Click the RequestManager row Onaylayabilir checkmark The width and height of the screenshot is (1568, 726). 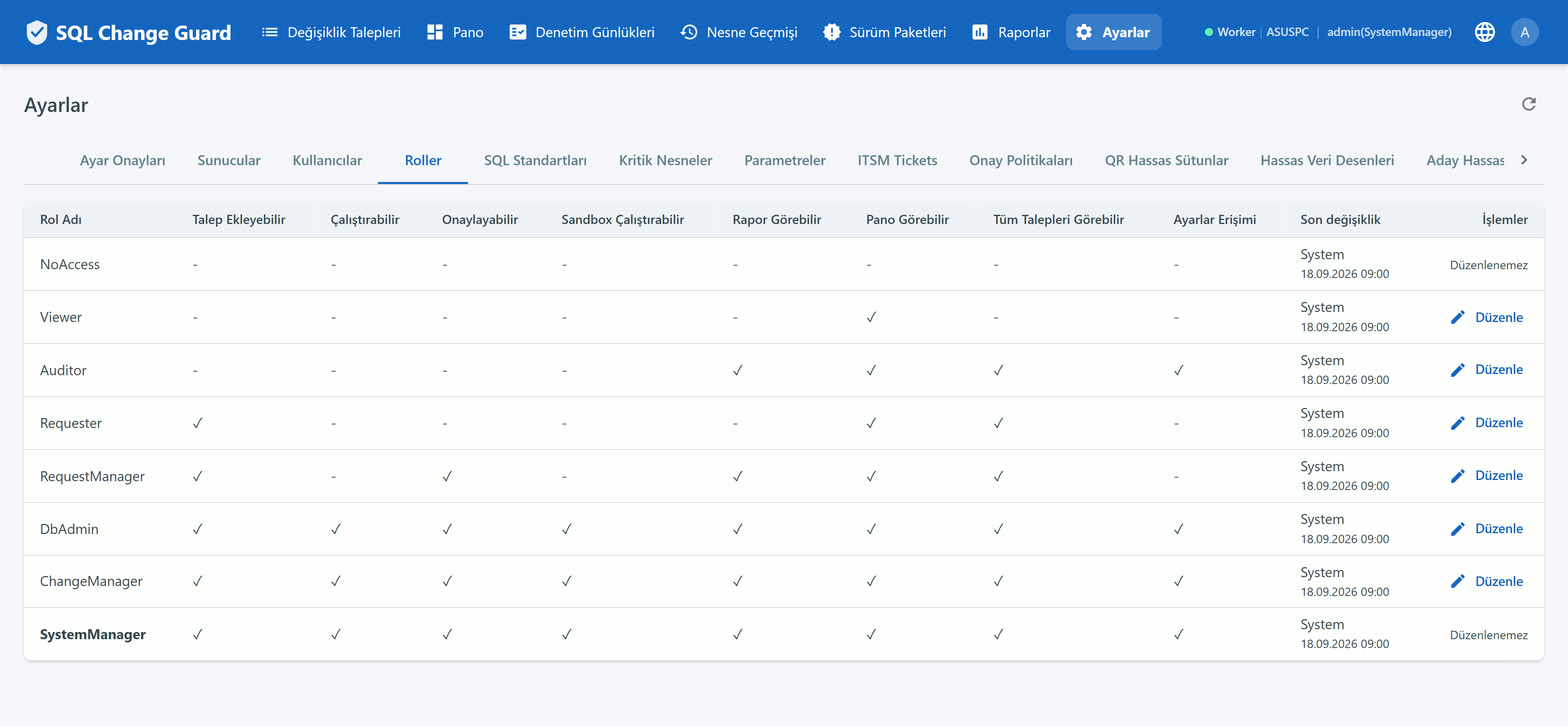(447, 476)
